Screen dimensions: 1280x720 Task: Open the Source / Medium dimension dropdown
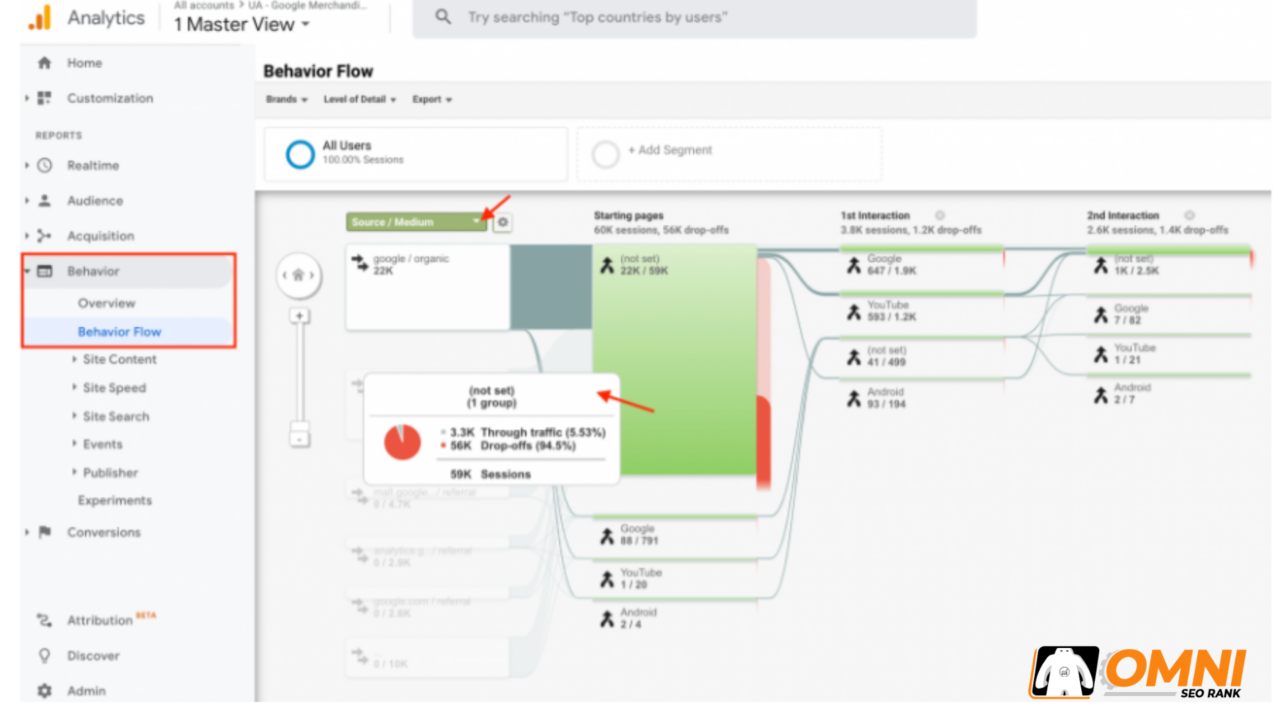(x=416, y=222)
